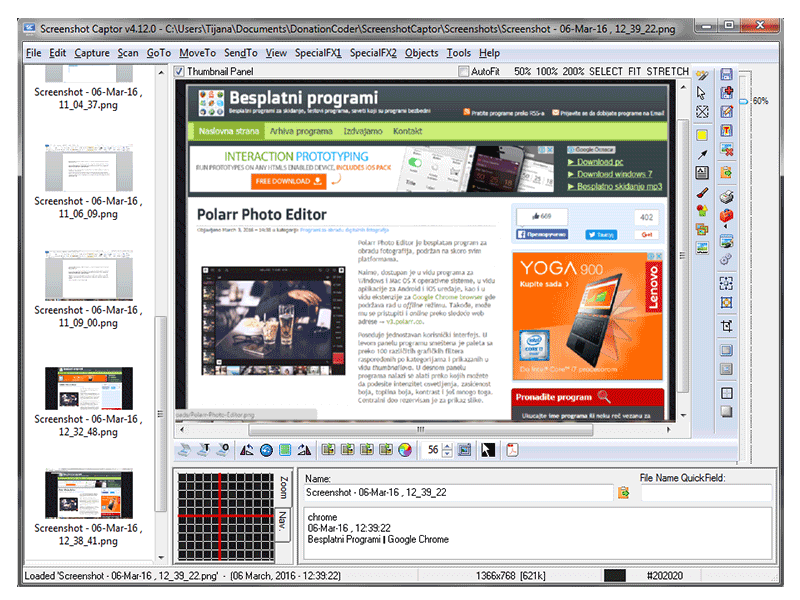Click the dashed box with cross icon

702,112
